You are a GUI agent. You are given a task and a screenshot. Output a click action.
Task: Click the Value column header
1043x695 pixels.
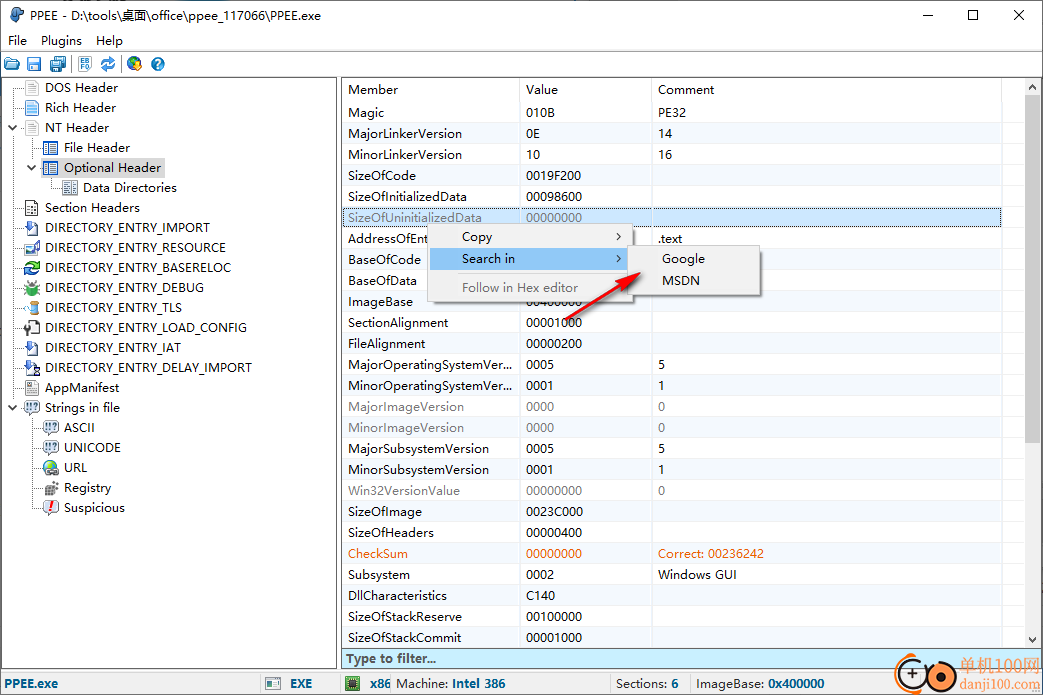[585, 90]
